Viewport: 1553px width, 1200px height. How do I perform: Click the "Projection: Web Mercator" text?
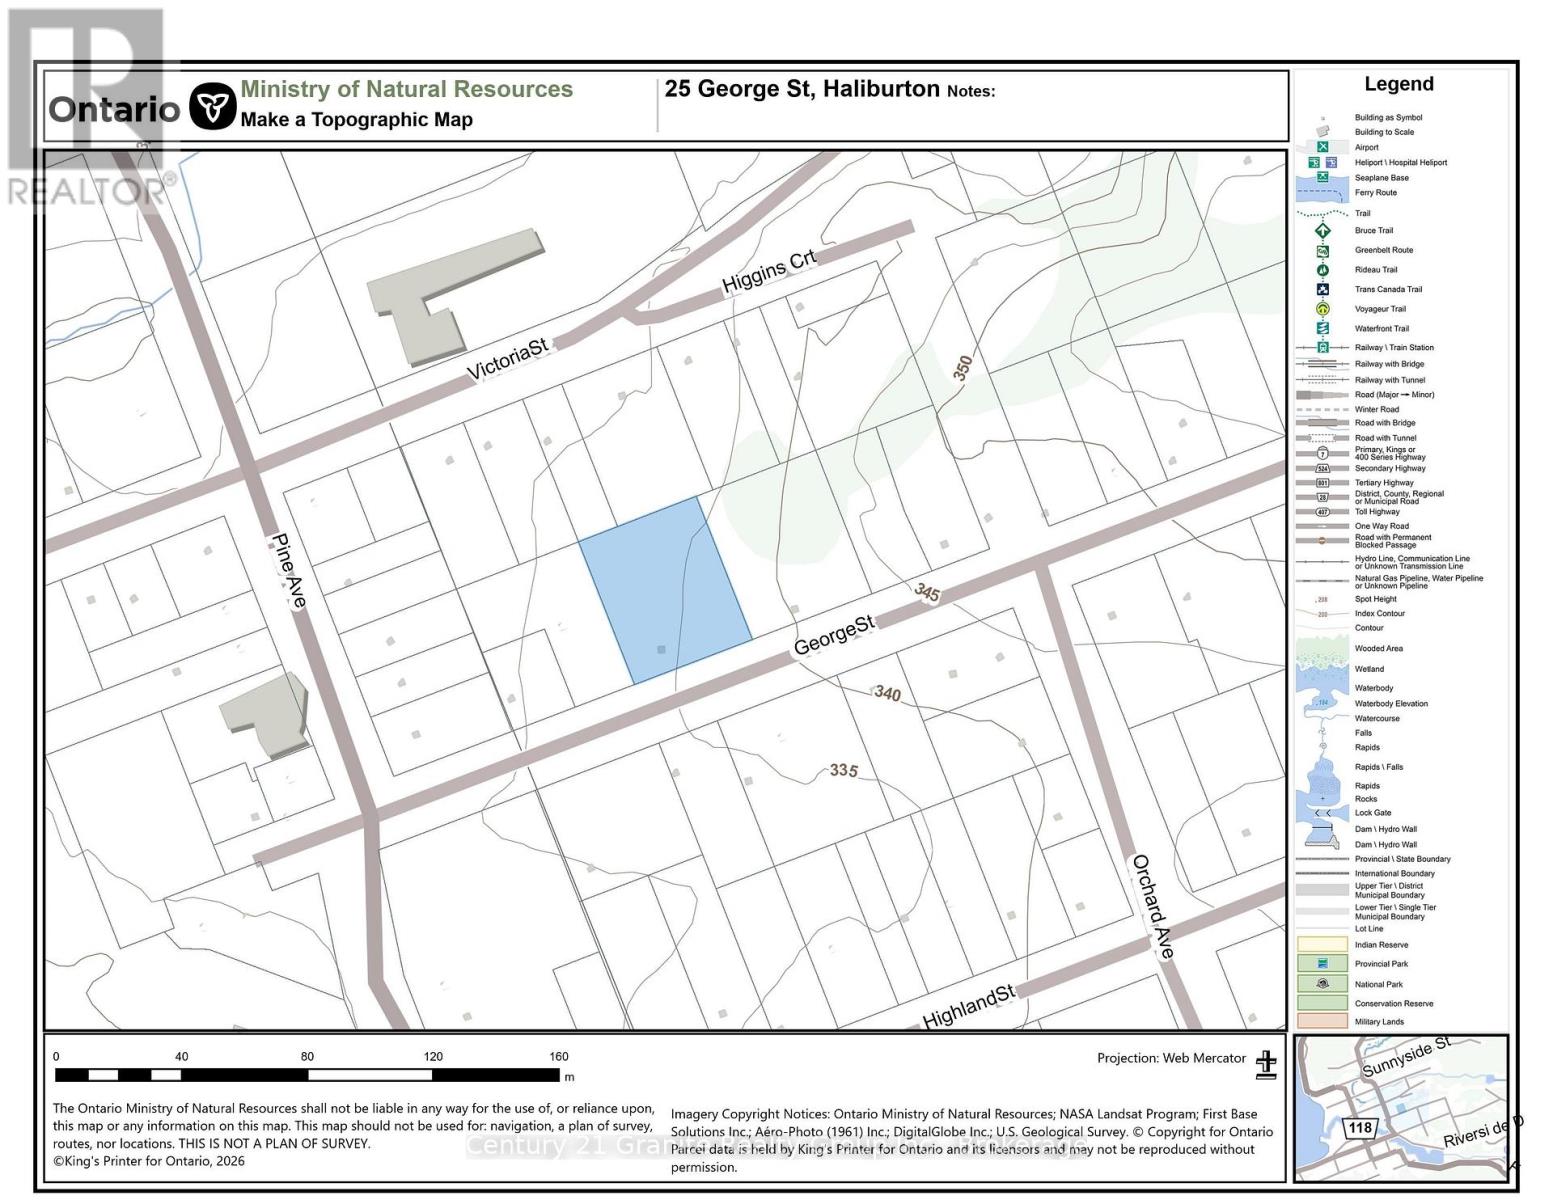[x=1172, y=1058]
